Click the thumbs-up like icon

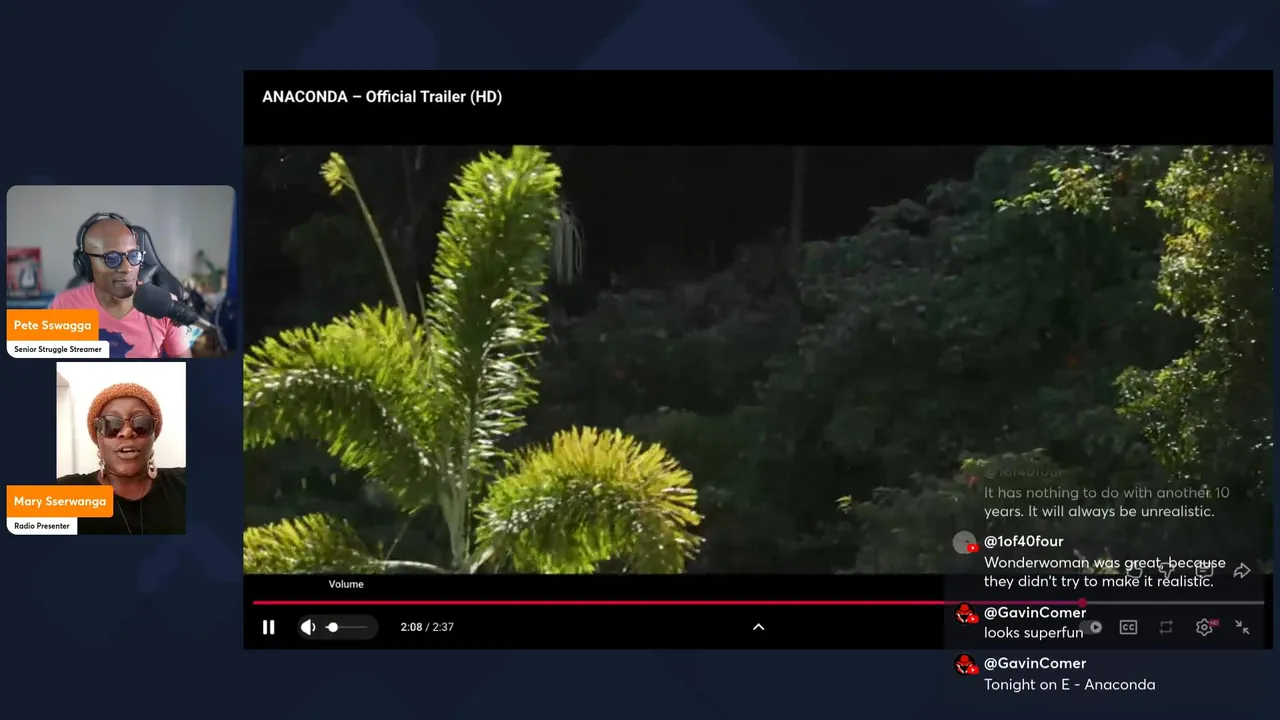click(1133, 571)
